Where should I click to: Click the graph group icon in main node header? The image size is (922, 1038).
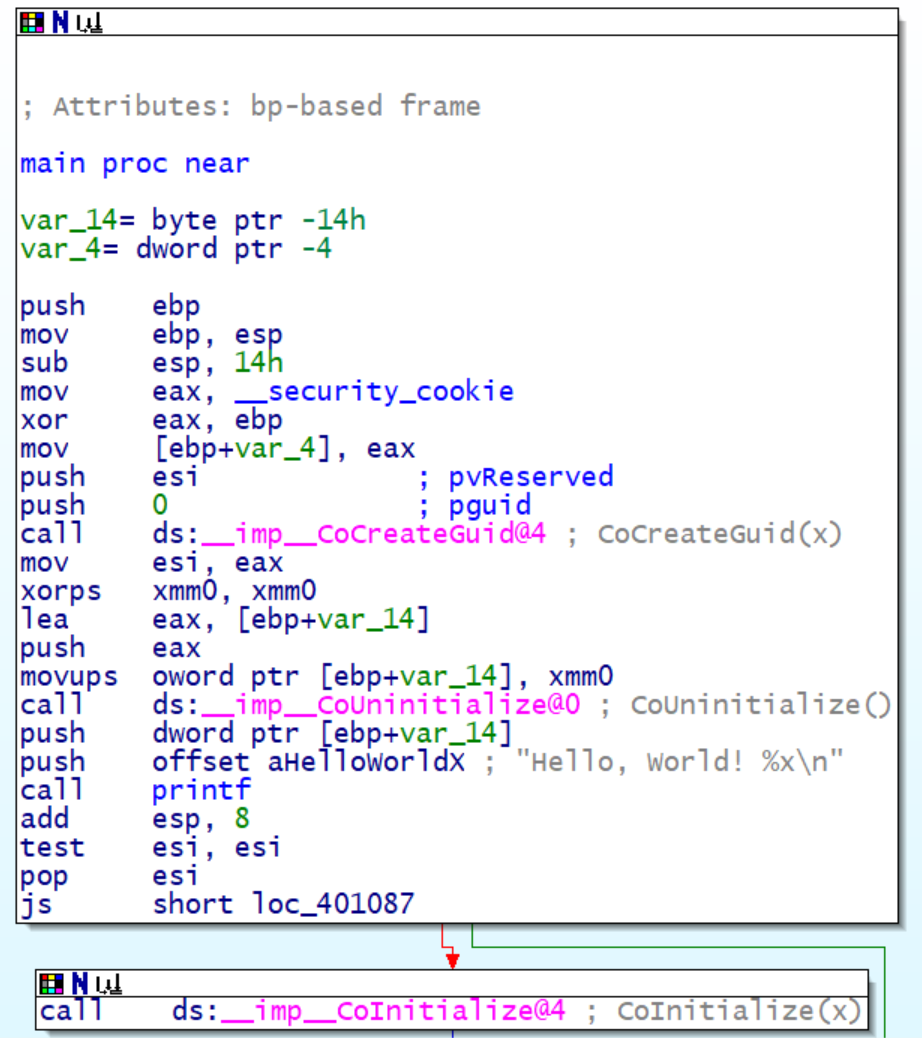tap(89, 24)
